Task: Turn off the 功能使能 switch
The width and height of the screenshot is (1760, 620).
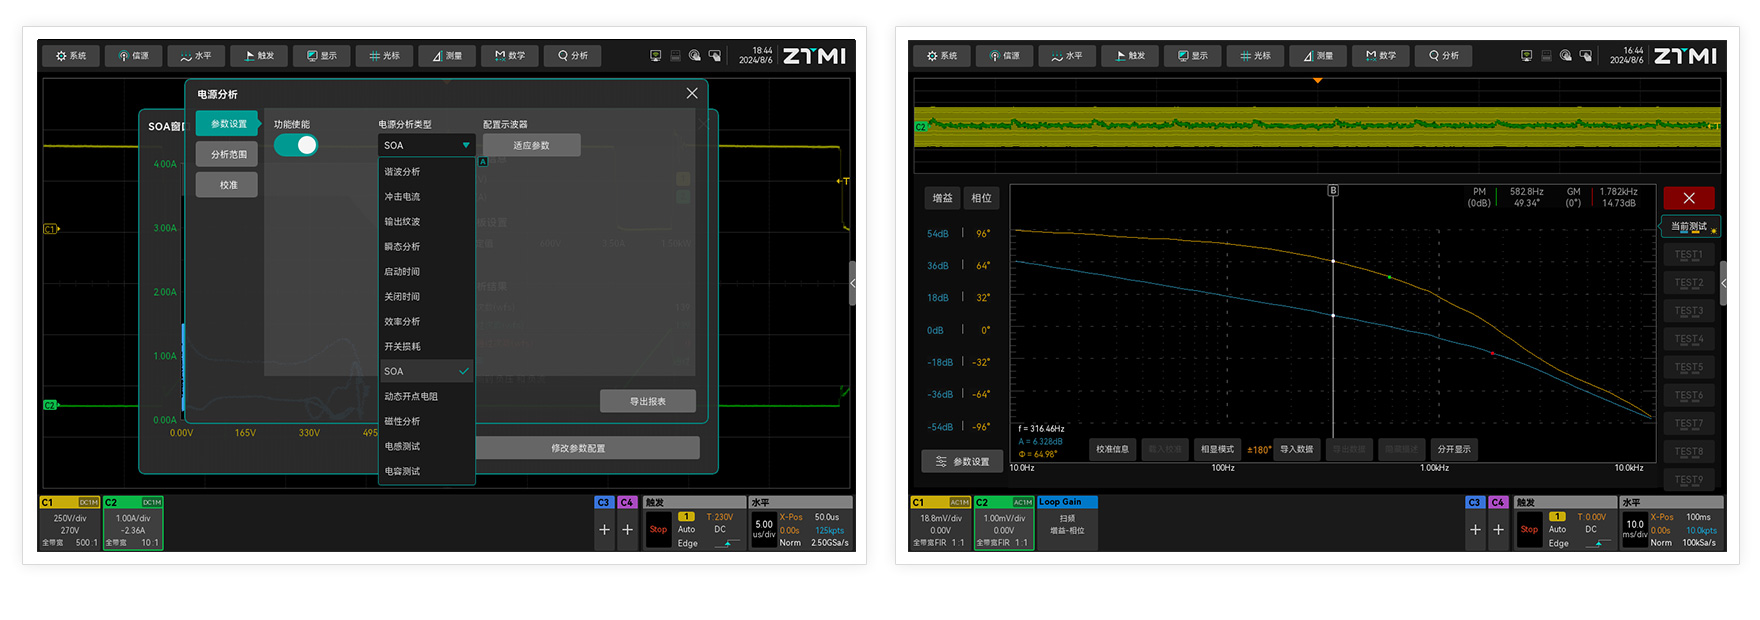Action: coord(296,145)
